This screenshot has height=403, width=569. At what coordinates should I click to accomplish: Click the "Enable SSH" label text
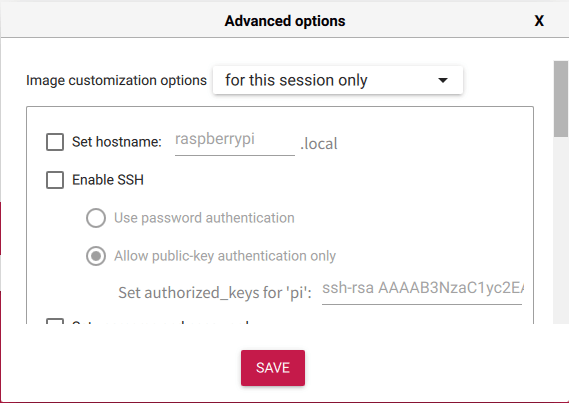coord(108,180)
